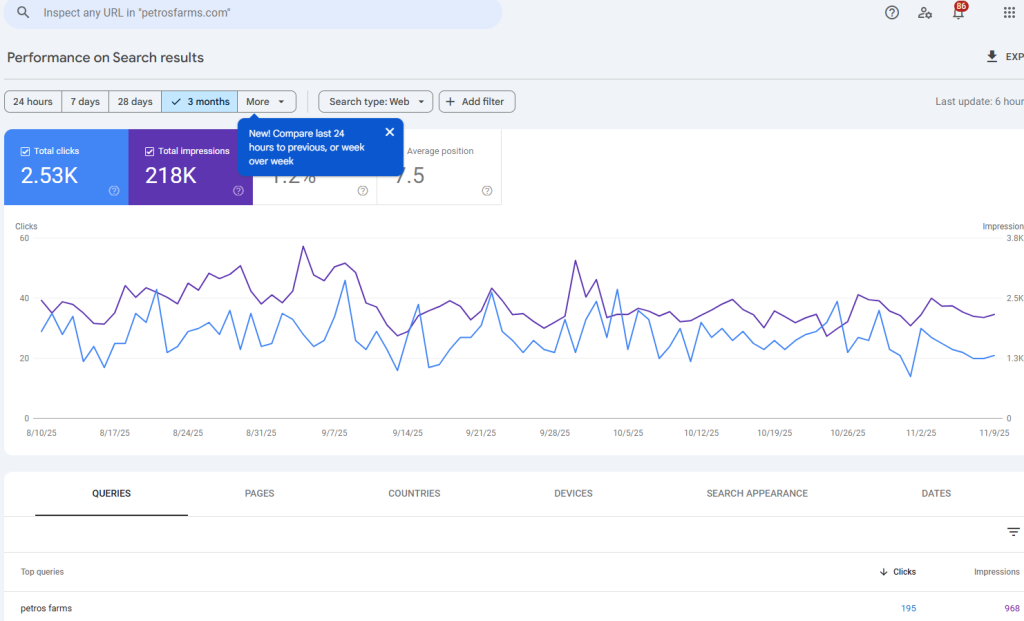Dismiss the blue compare tooltip
The width and height of the screenshot is (1024, 621).
389,132
